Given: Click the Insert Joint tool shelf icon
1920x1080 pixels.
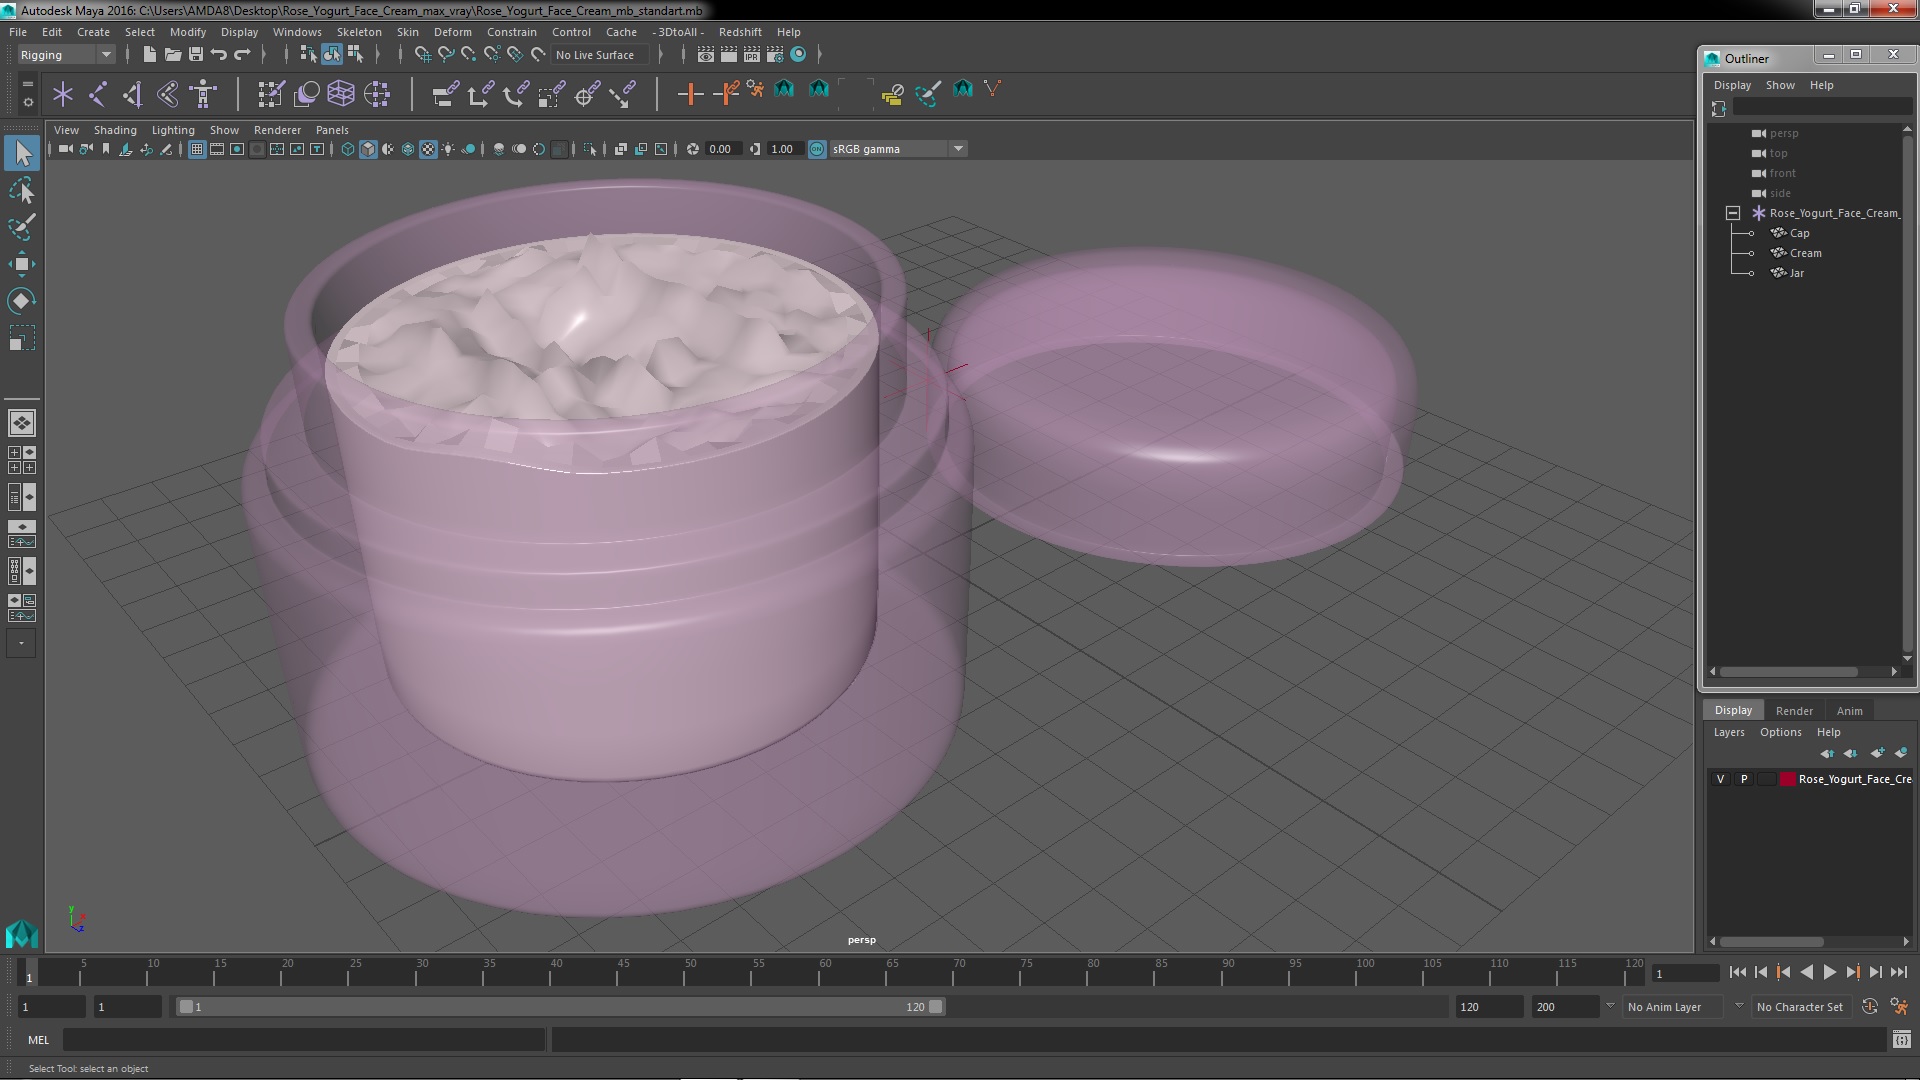Looking at the screenshot, I should coord(98,94).
